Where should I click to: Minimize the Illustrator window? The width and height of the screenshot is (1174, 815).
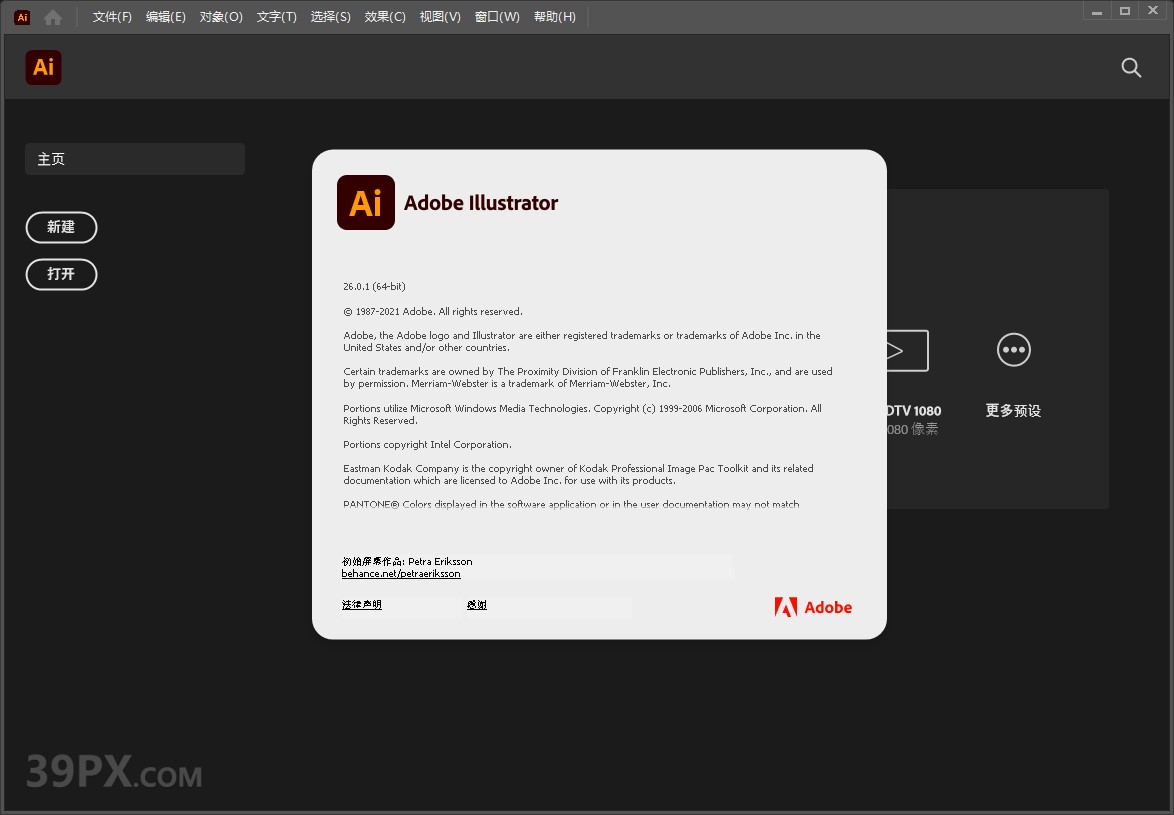[x=1097, y=11]
